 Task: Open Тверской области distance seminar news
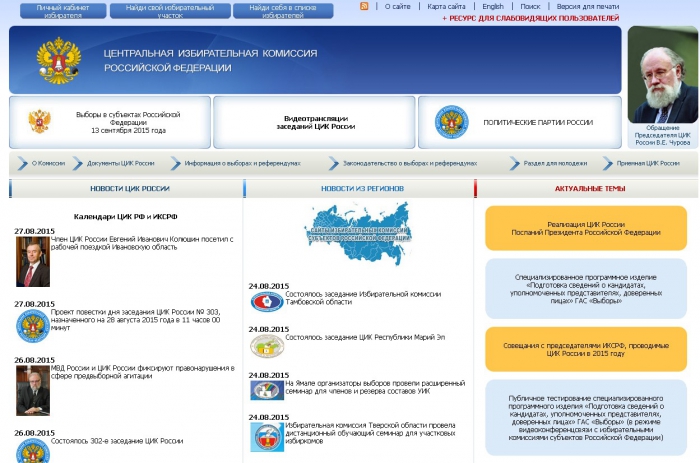click(x=371, y=433)
